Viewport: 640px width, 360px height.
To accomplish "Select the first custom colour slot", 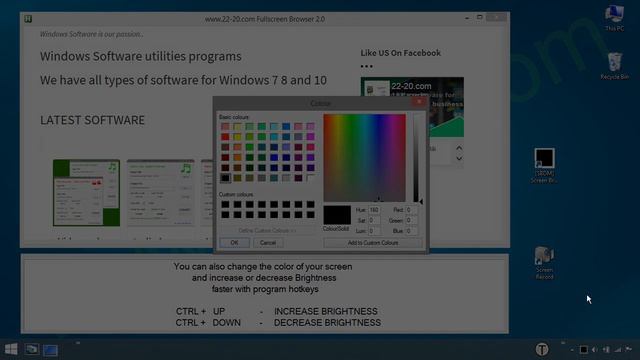I will [225, 204].
